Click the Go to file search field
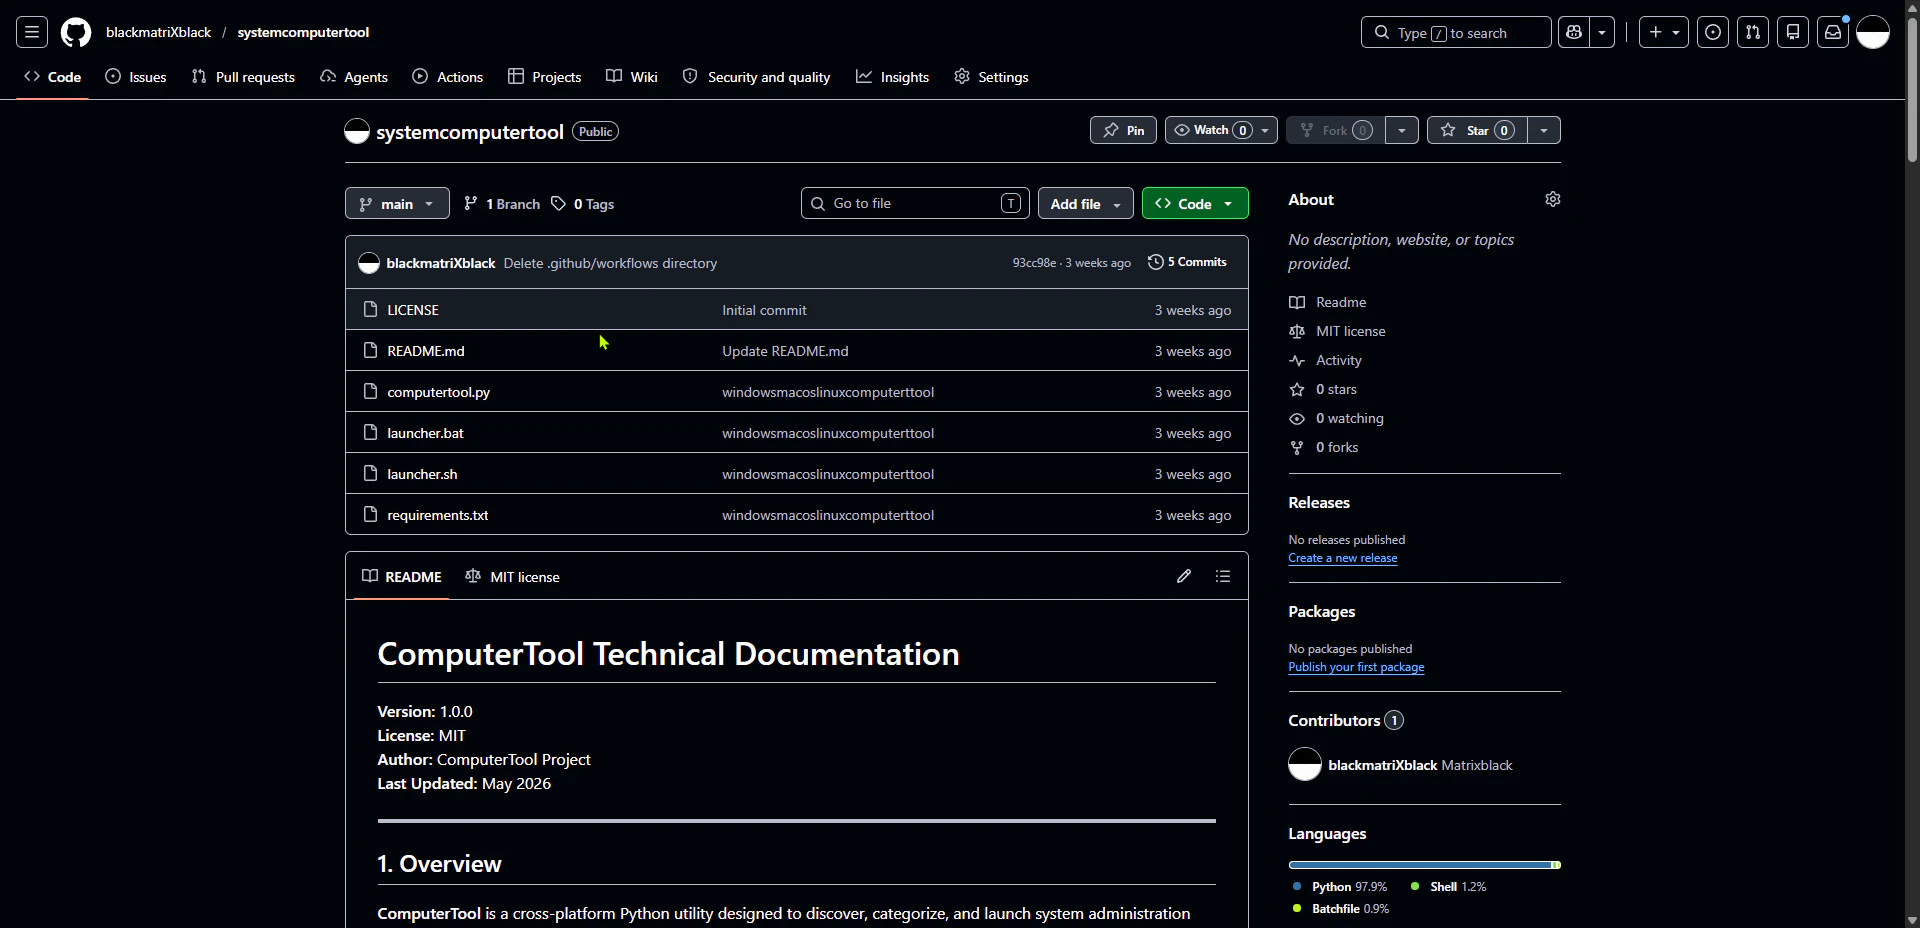 point(915,203)
